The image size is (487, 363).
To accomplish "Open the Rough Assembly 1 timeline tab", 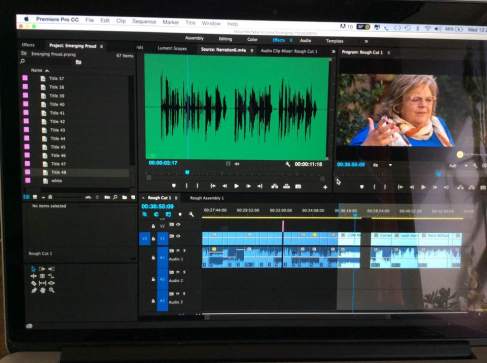I will [x=207, y=198].
